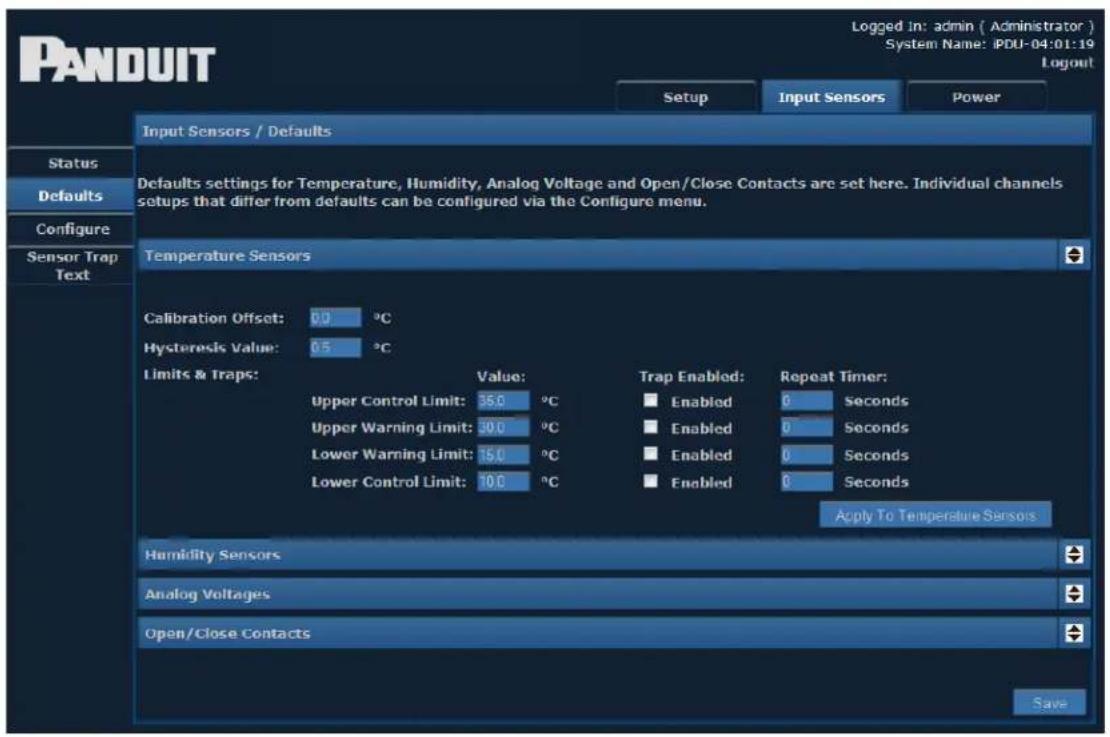Click the Calibration Offset field
1110x737 pixels.
point(336,318)
